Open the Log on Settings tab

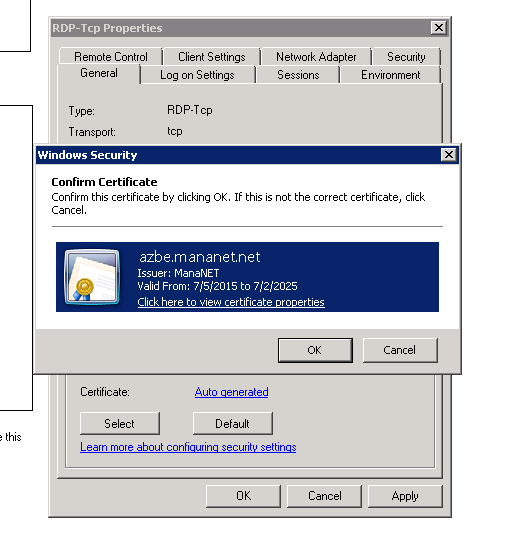(197, 75)
